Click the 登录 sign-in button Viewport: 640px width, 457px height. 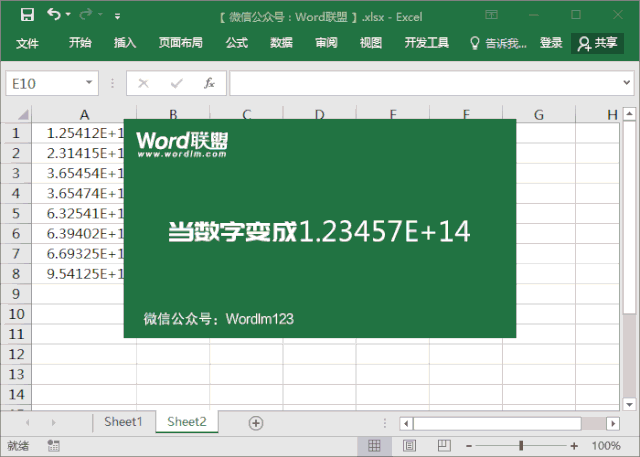[551, 42]
